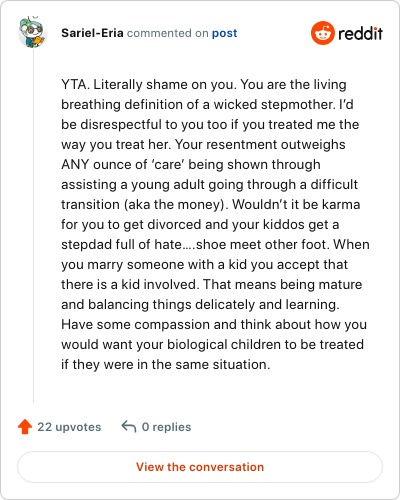Click the reply arrow icon
400x500 pixels.
(x=129, y=426)
